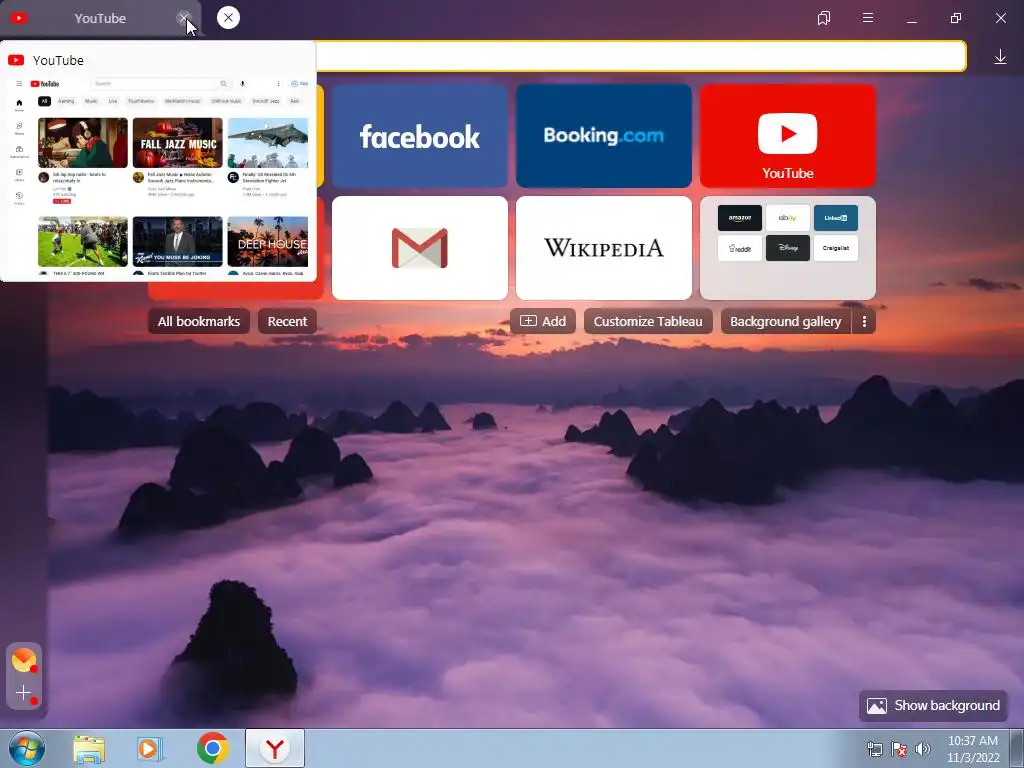Click in the address and search bar
The height and width of the screenshot is (768, 1024).
click(640, 56)
